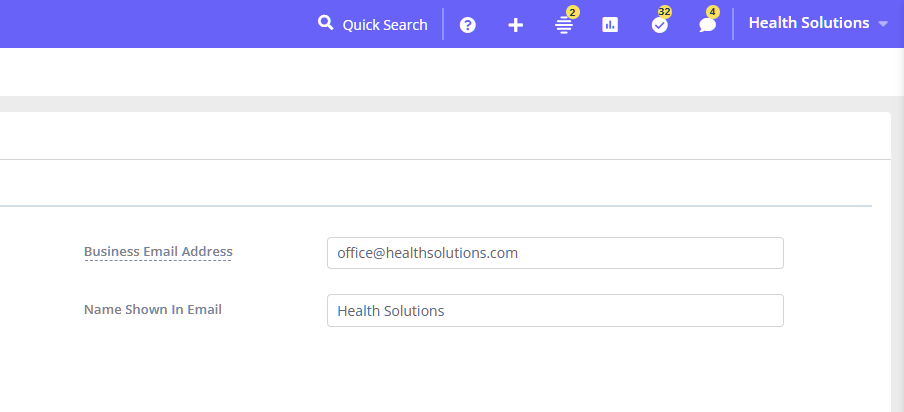Click the Name Shown In Email label
The width and height of the screenshot is (904, 412).
coord(153,310)
